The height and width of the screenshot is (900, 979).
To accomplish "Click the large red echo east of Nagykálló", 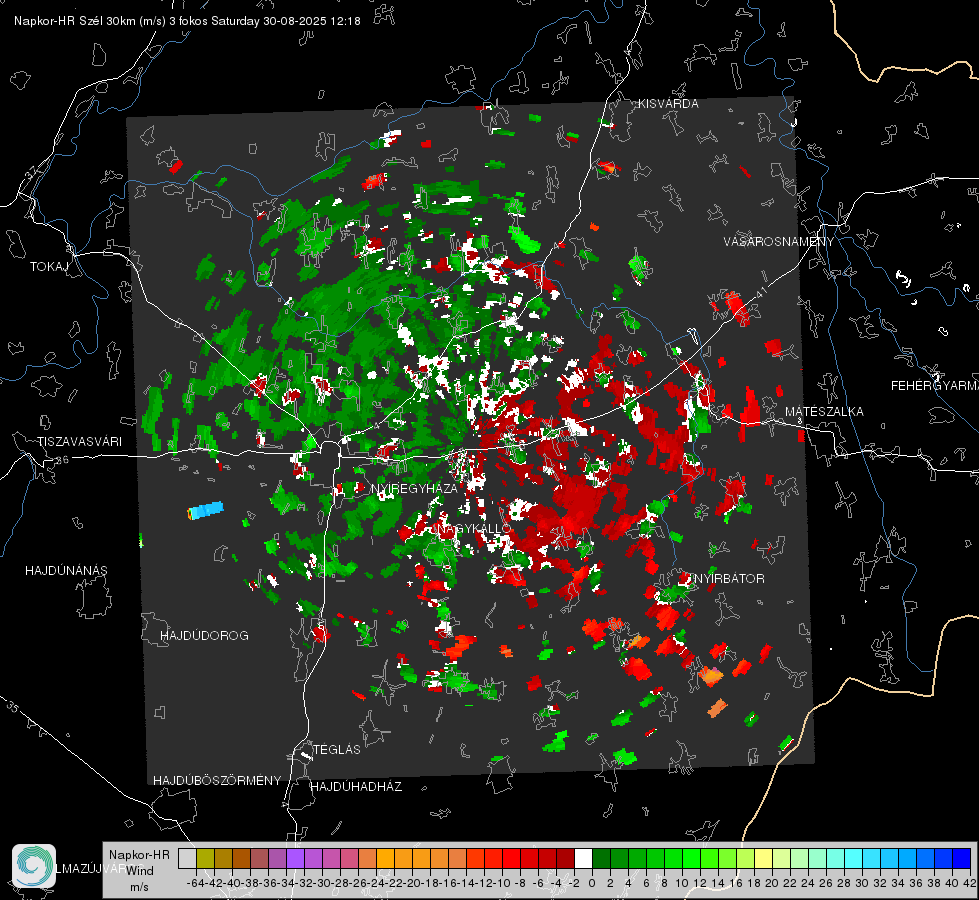I will [578, 503].
